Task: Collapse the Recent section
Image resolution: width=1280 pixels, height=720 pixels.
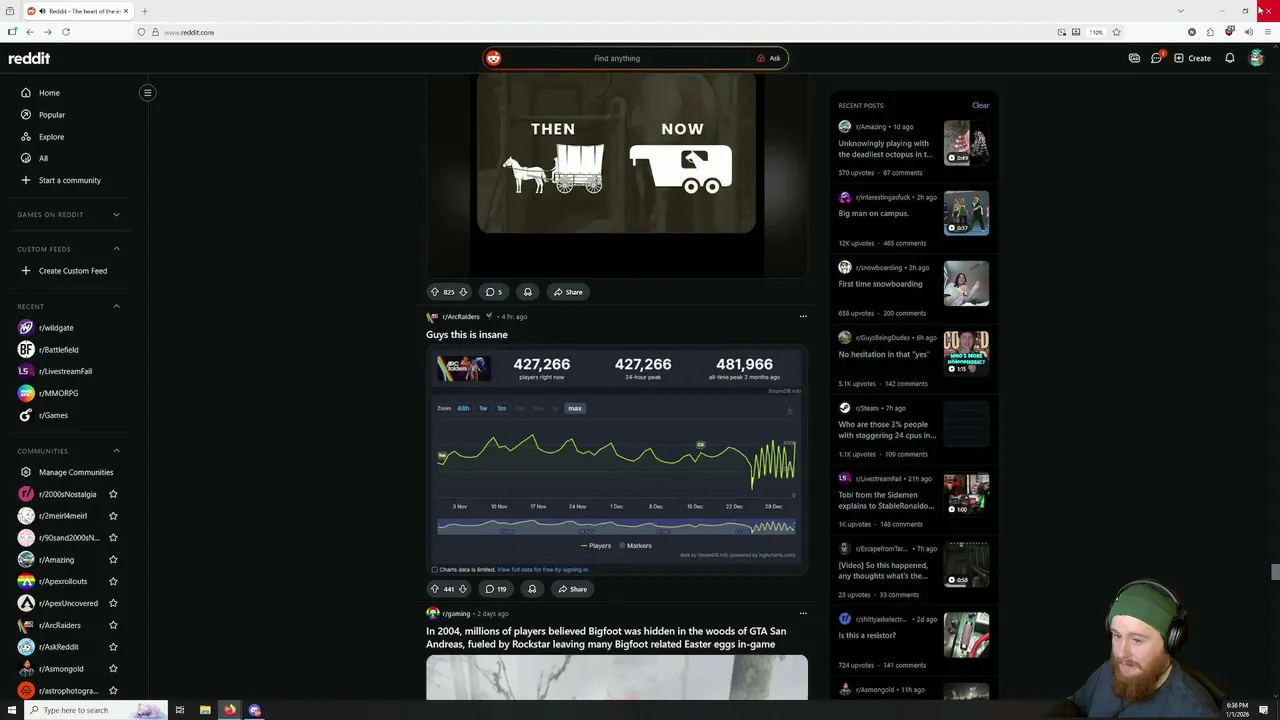Action: 116,306
